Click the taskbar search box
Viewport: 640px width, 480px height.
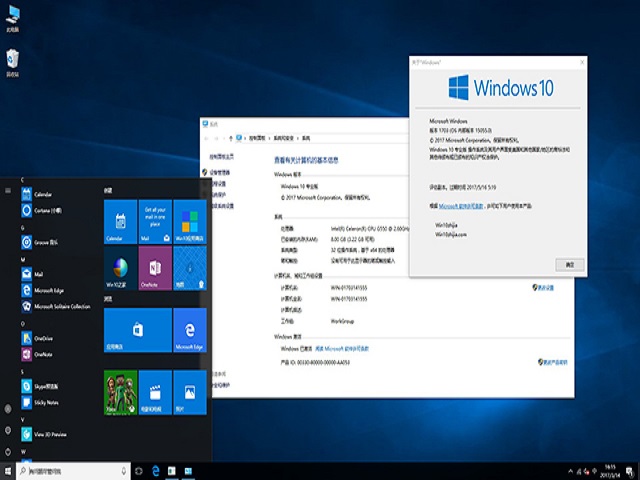point(70,470)
